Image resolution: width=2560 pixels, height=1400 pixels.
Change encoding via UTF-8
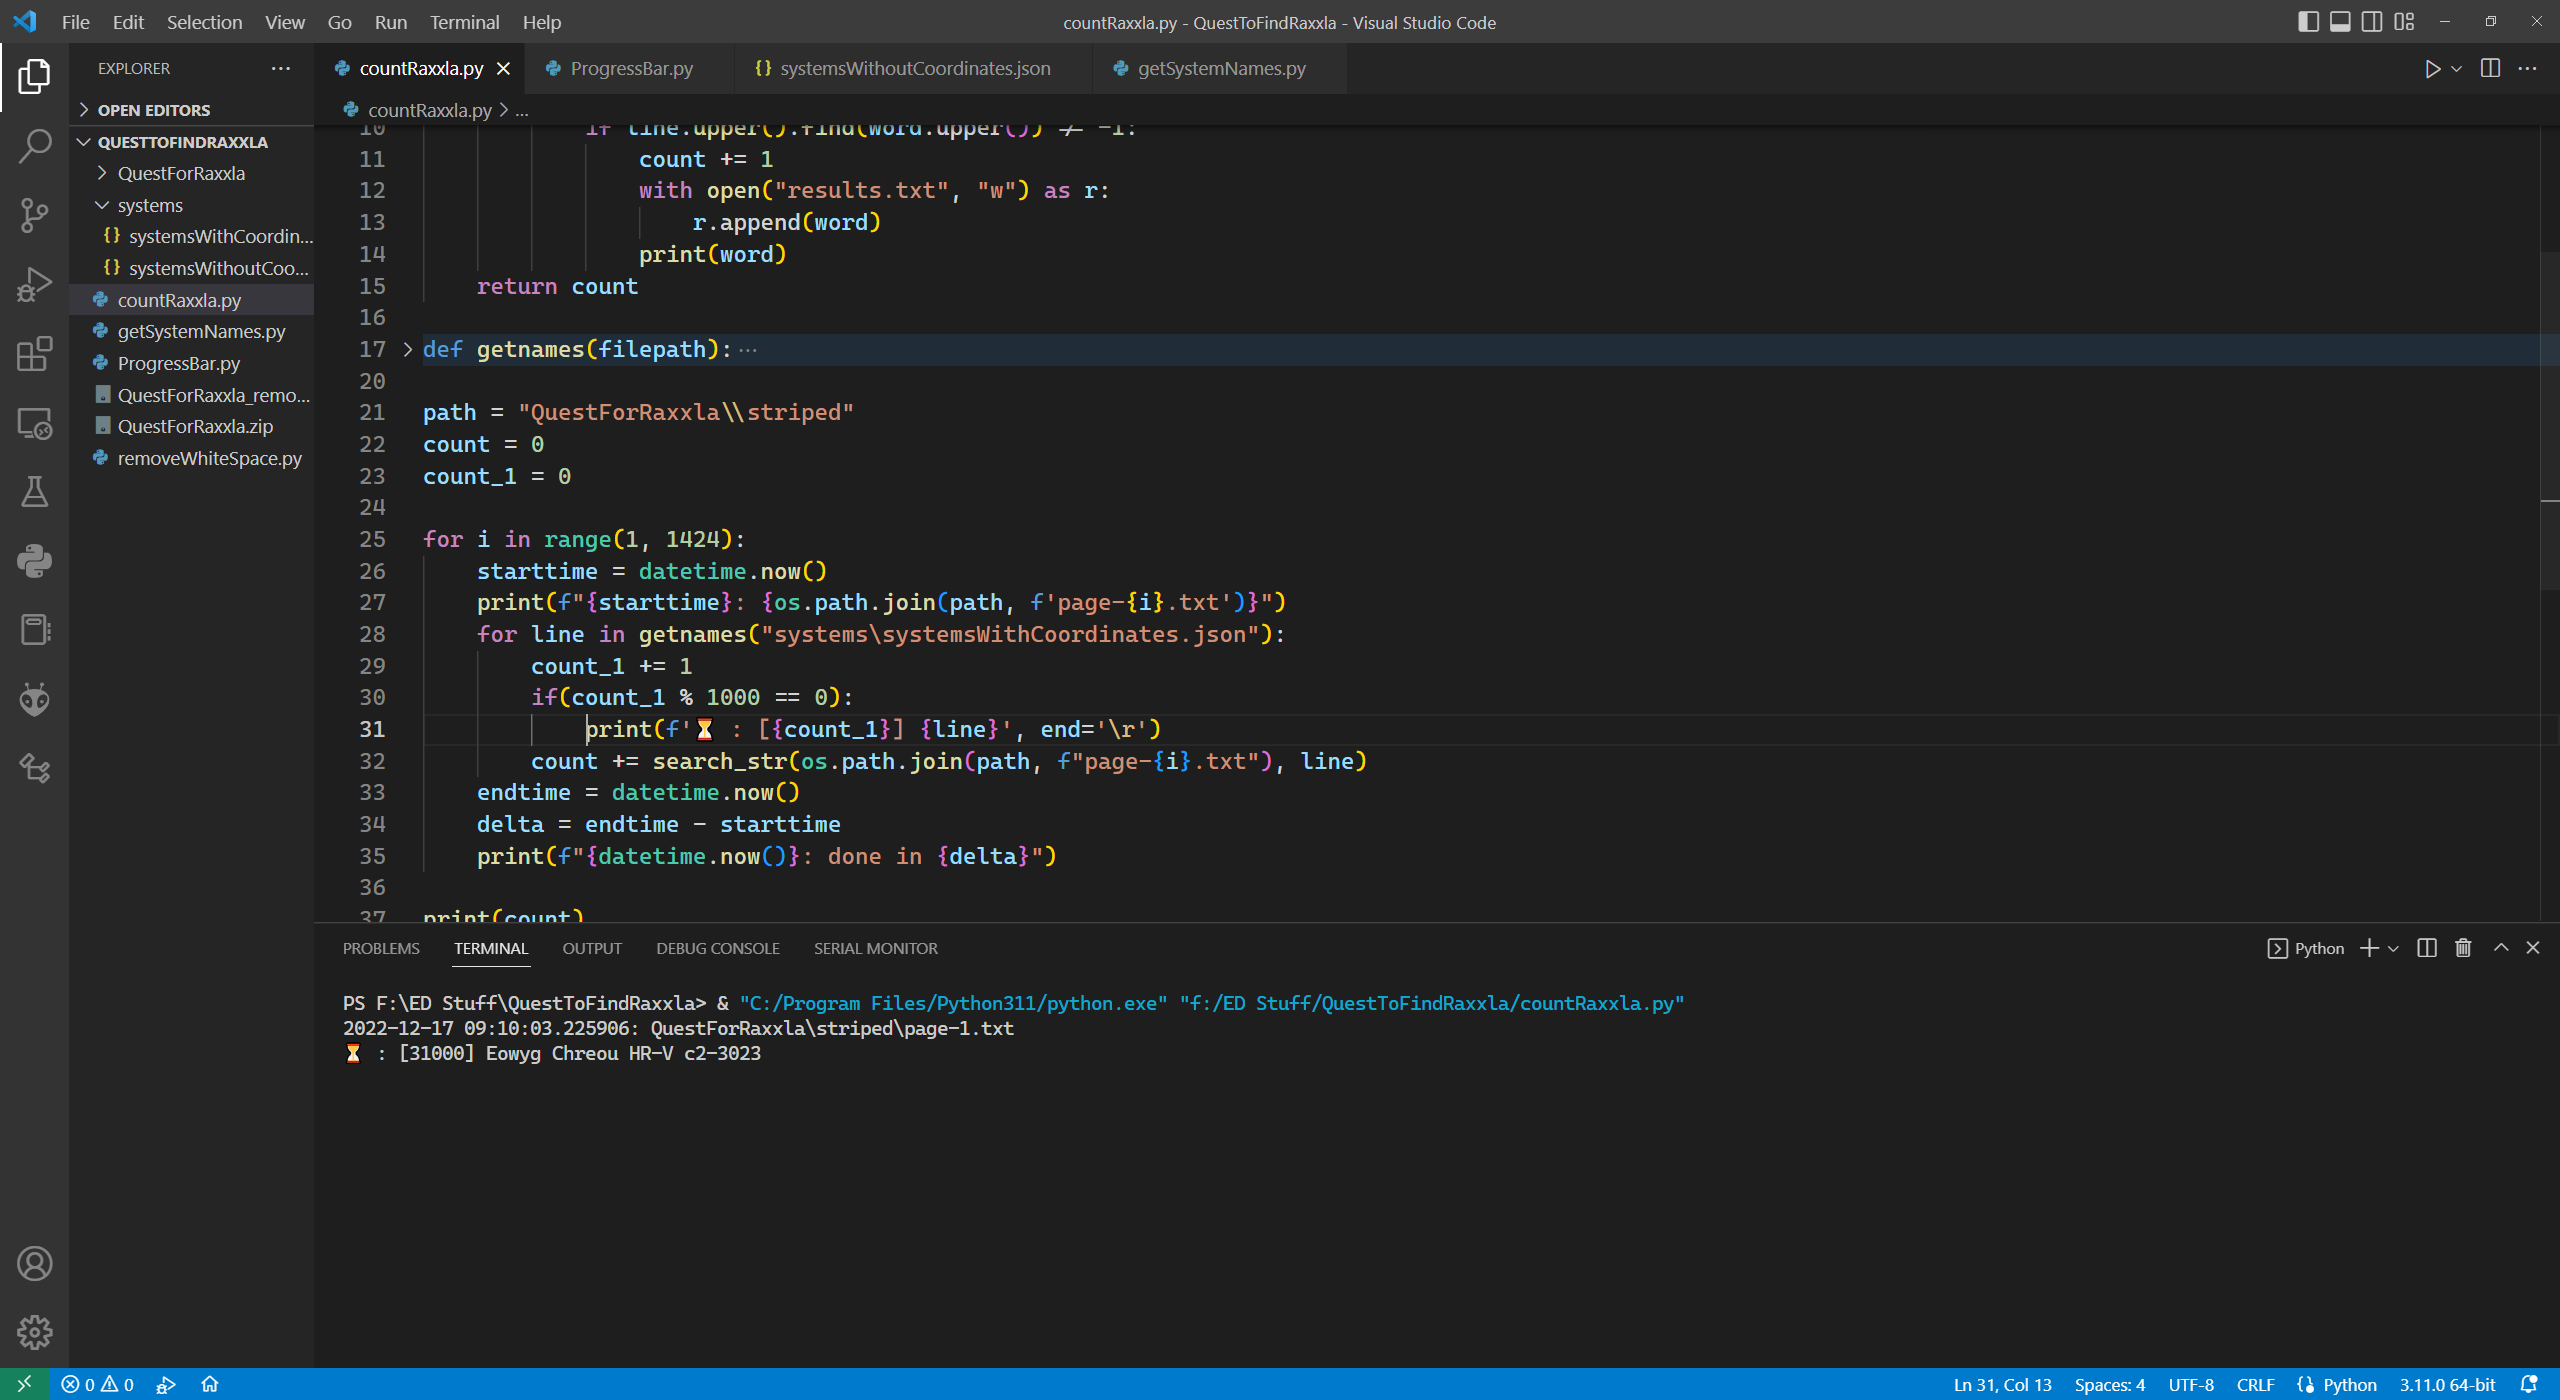click(2191, 1384)
